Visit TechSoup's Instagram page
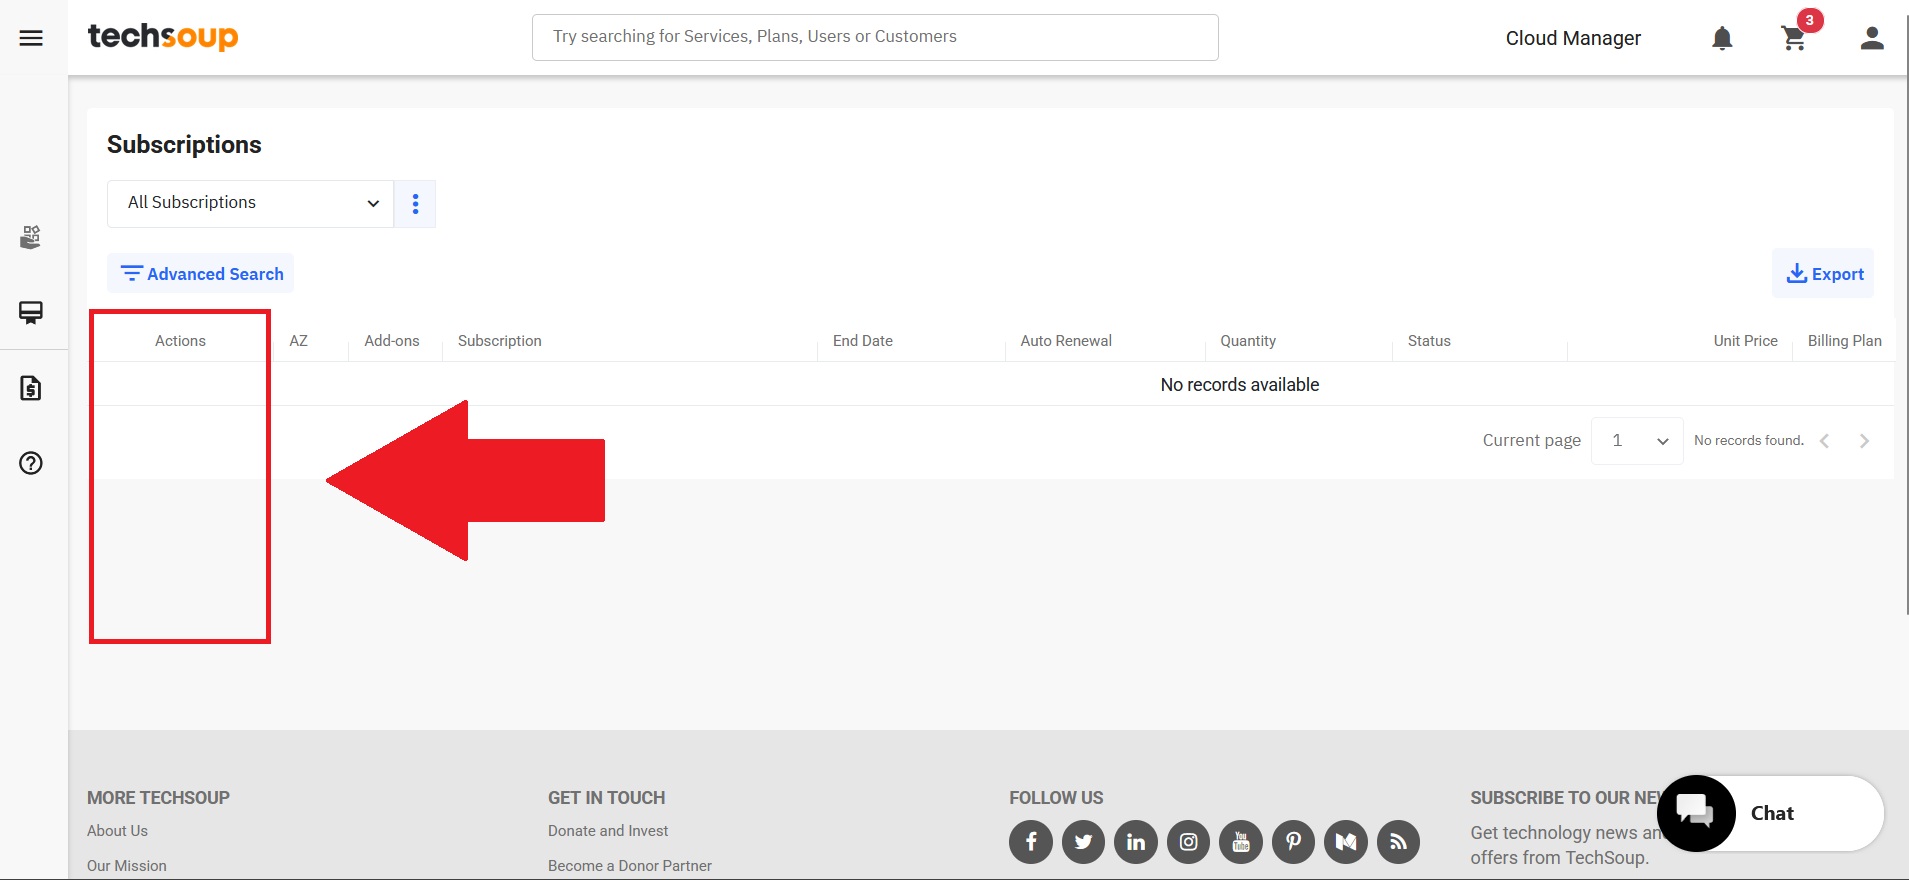 1188,842
